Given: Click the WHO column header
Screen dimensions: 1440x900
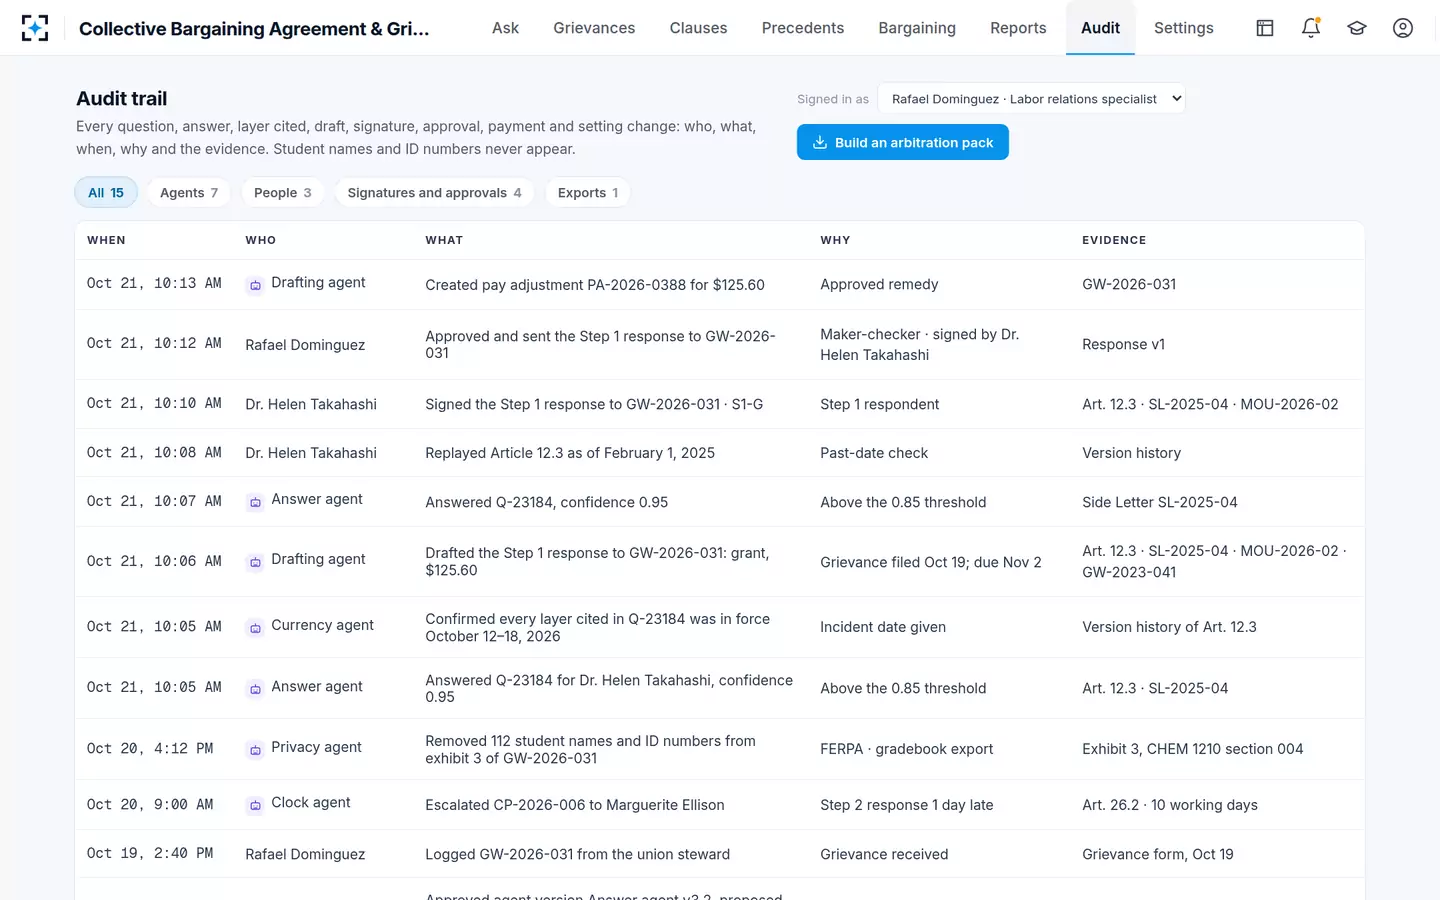Looking at the screenshot, I should [x=261, y=240].
